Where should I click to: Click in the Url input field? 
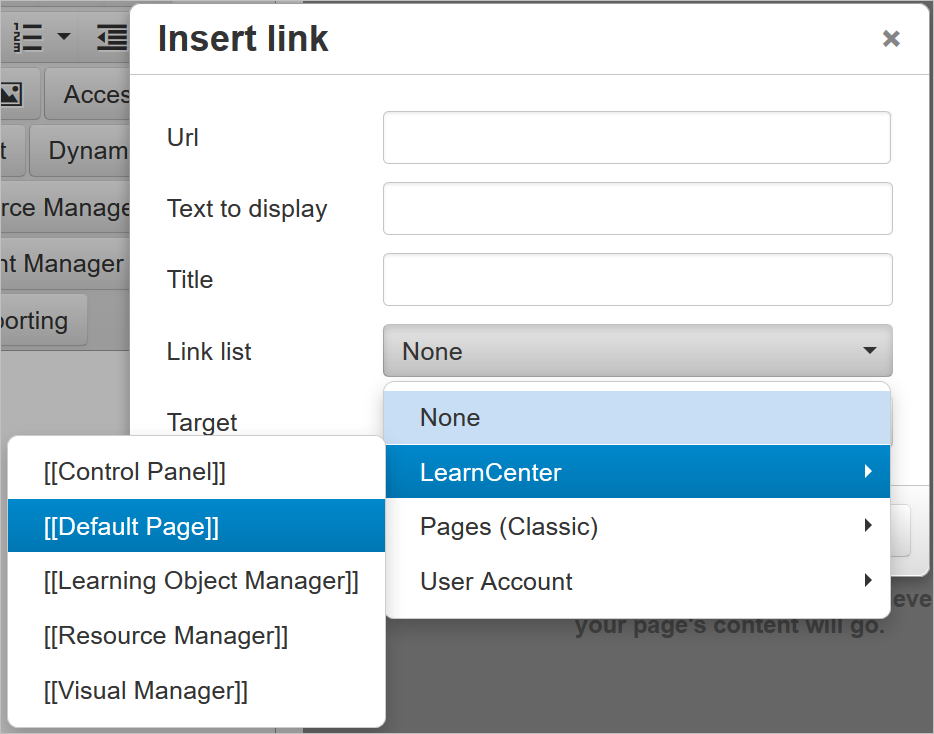pos(637,137)
